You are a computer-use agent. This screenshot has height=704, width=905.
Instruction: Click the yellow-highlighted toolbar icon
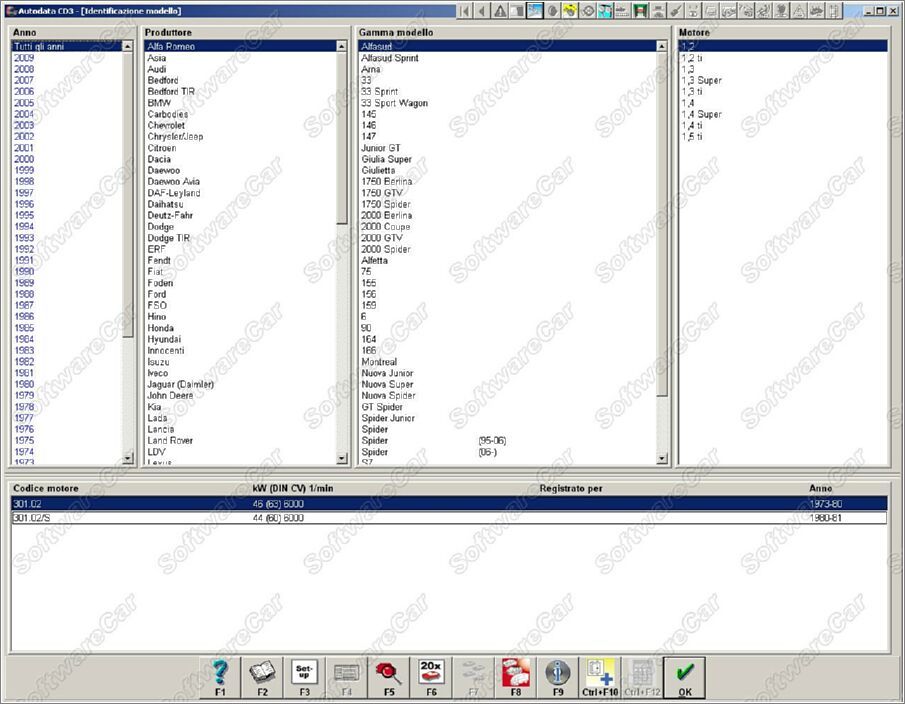coord(570,10)
